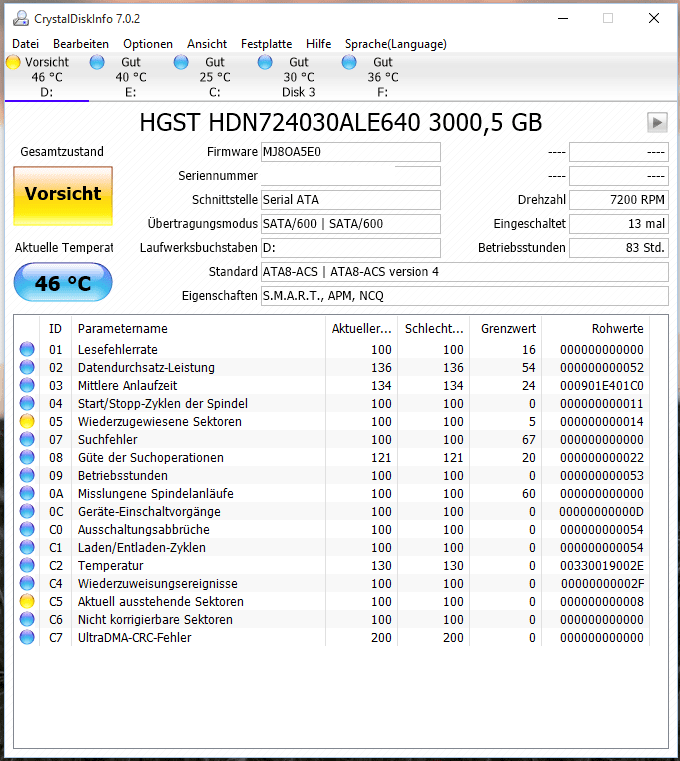
Task: Click the Übertragungsmodus SATA/600 field
Action: 351,224
